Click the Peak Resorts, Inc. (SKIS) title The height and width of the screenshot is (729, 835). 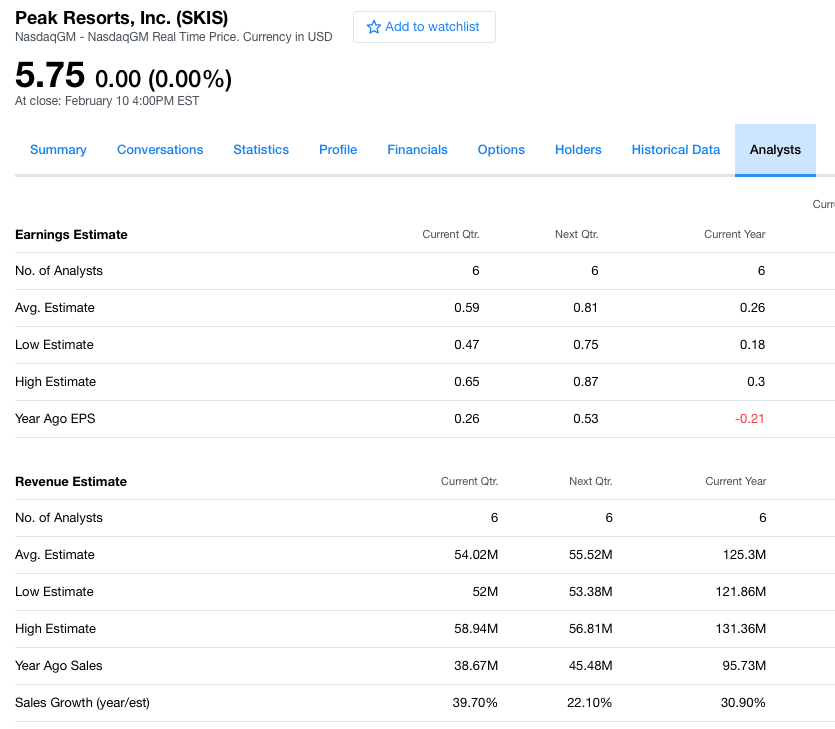121,18
